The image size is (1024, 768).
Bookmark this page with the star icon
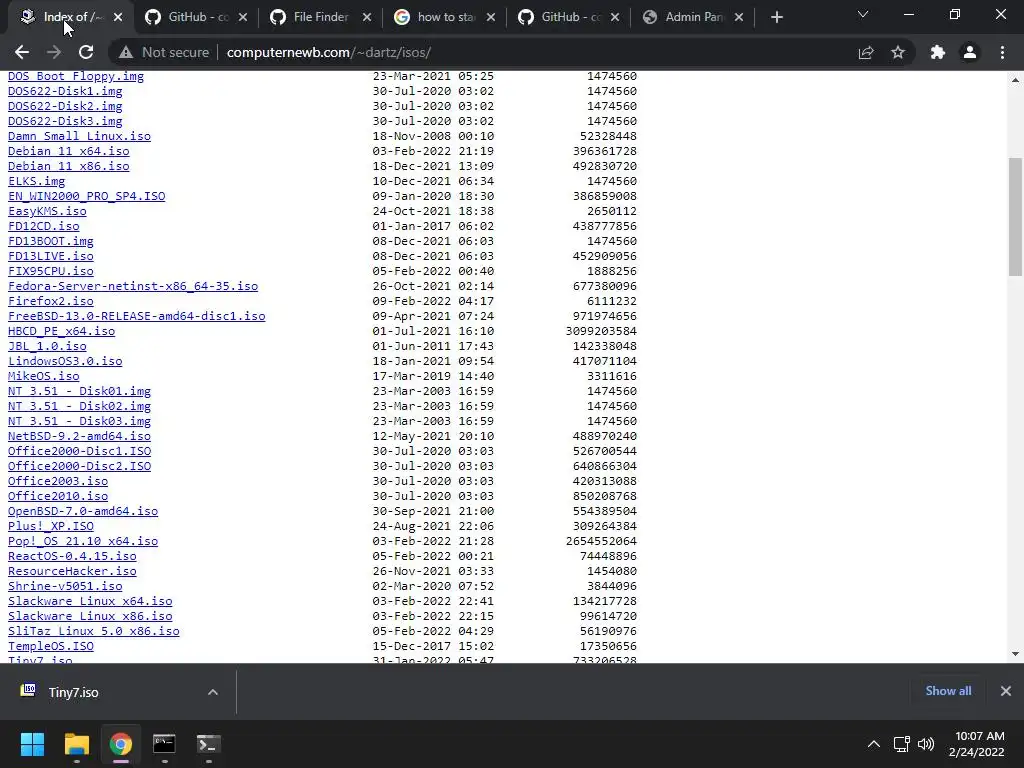(898, 52)
